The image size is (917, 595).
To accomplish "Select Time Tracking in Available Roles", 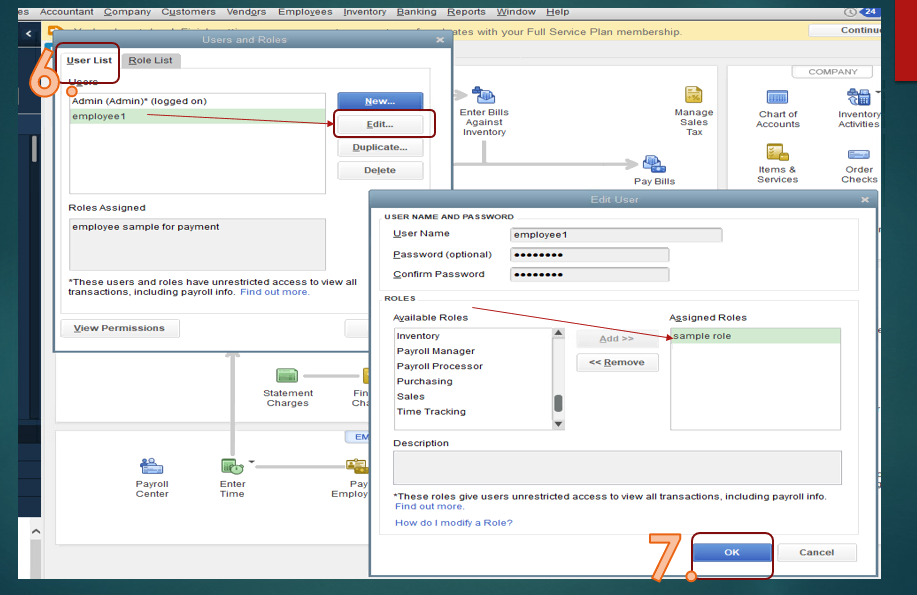I will (473, 412).
